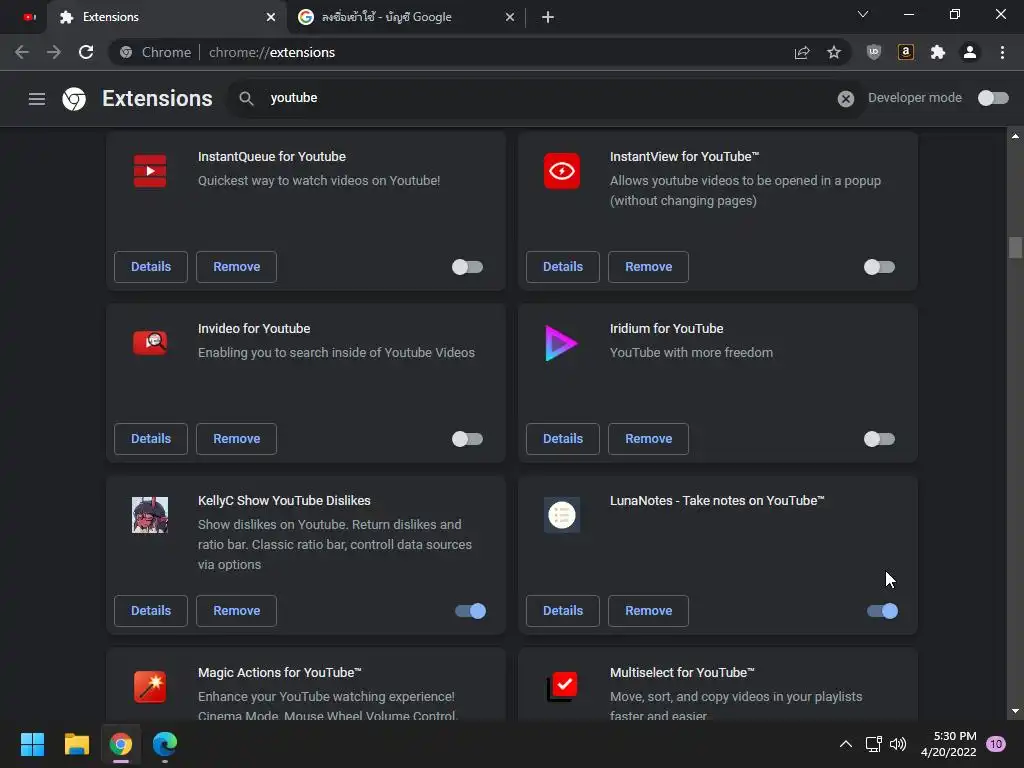Remove LunaNotes extension
Screen dimensions: 1024x768
point(648,611)
